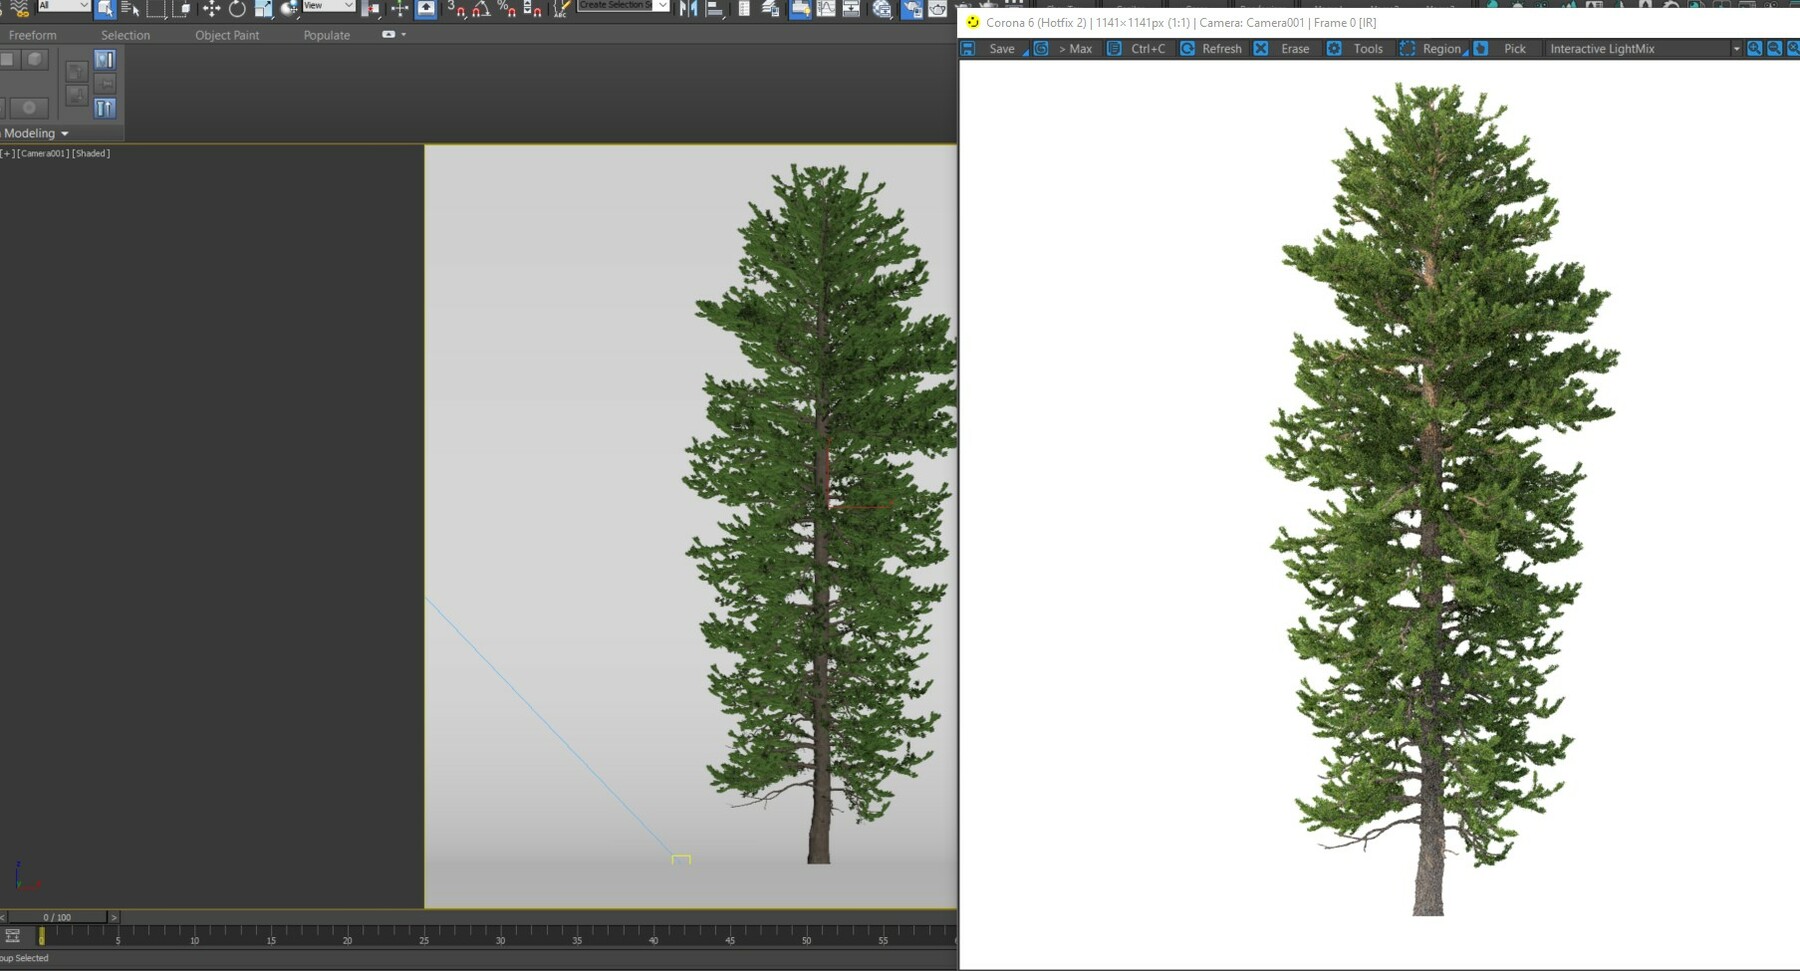Switch to Object Paint ribbon tab
Viewport: 1800px width, 971px height.
[x=227, y=35]
